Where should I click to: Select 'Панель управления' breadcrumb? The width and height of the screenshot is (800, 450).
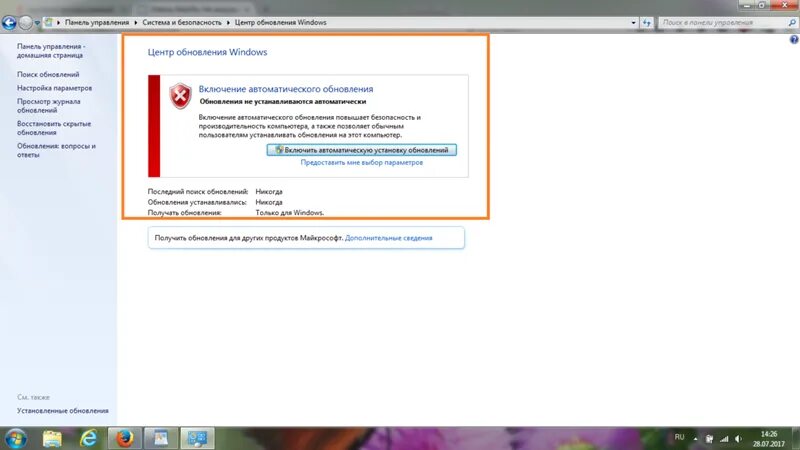[x=96, y=22]
